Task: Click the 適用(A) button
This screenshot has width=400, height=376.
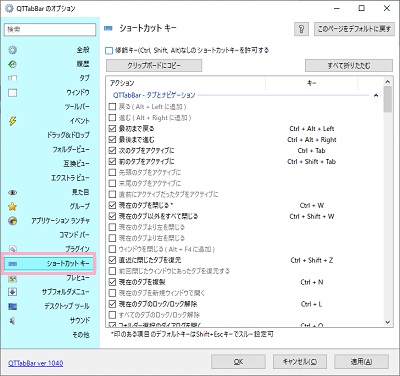Action: pyautogui.click(x=362, y=362)
